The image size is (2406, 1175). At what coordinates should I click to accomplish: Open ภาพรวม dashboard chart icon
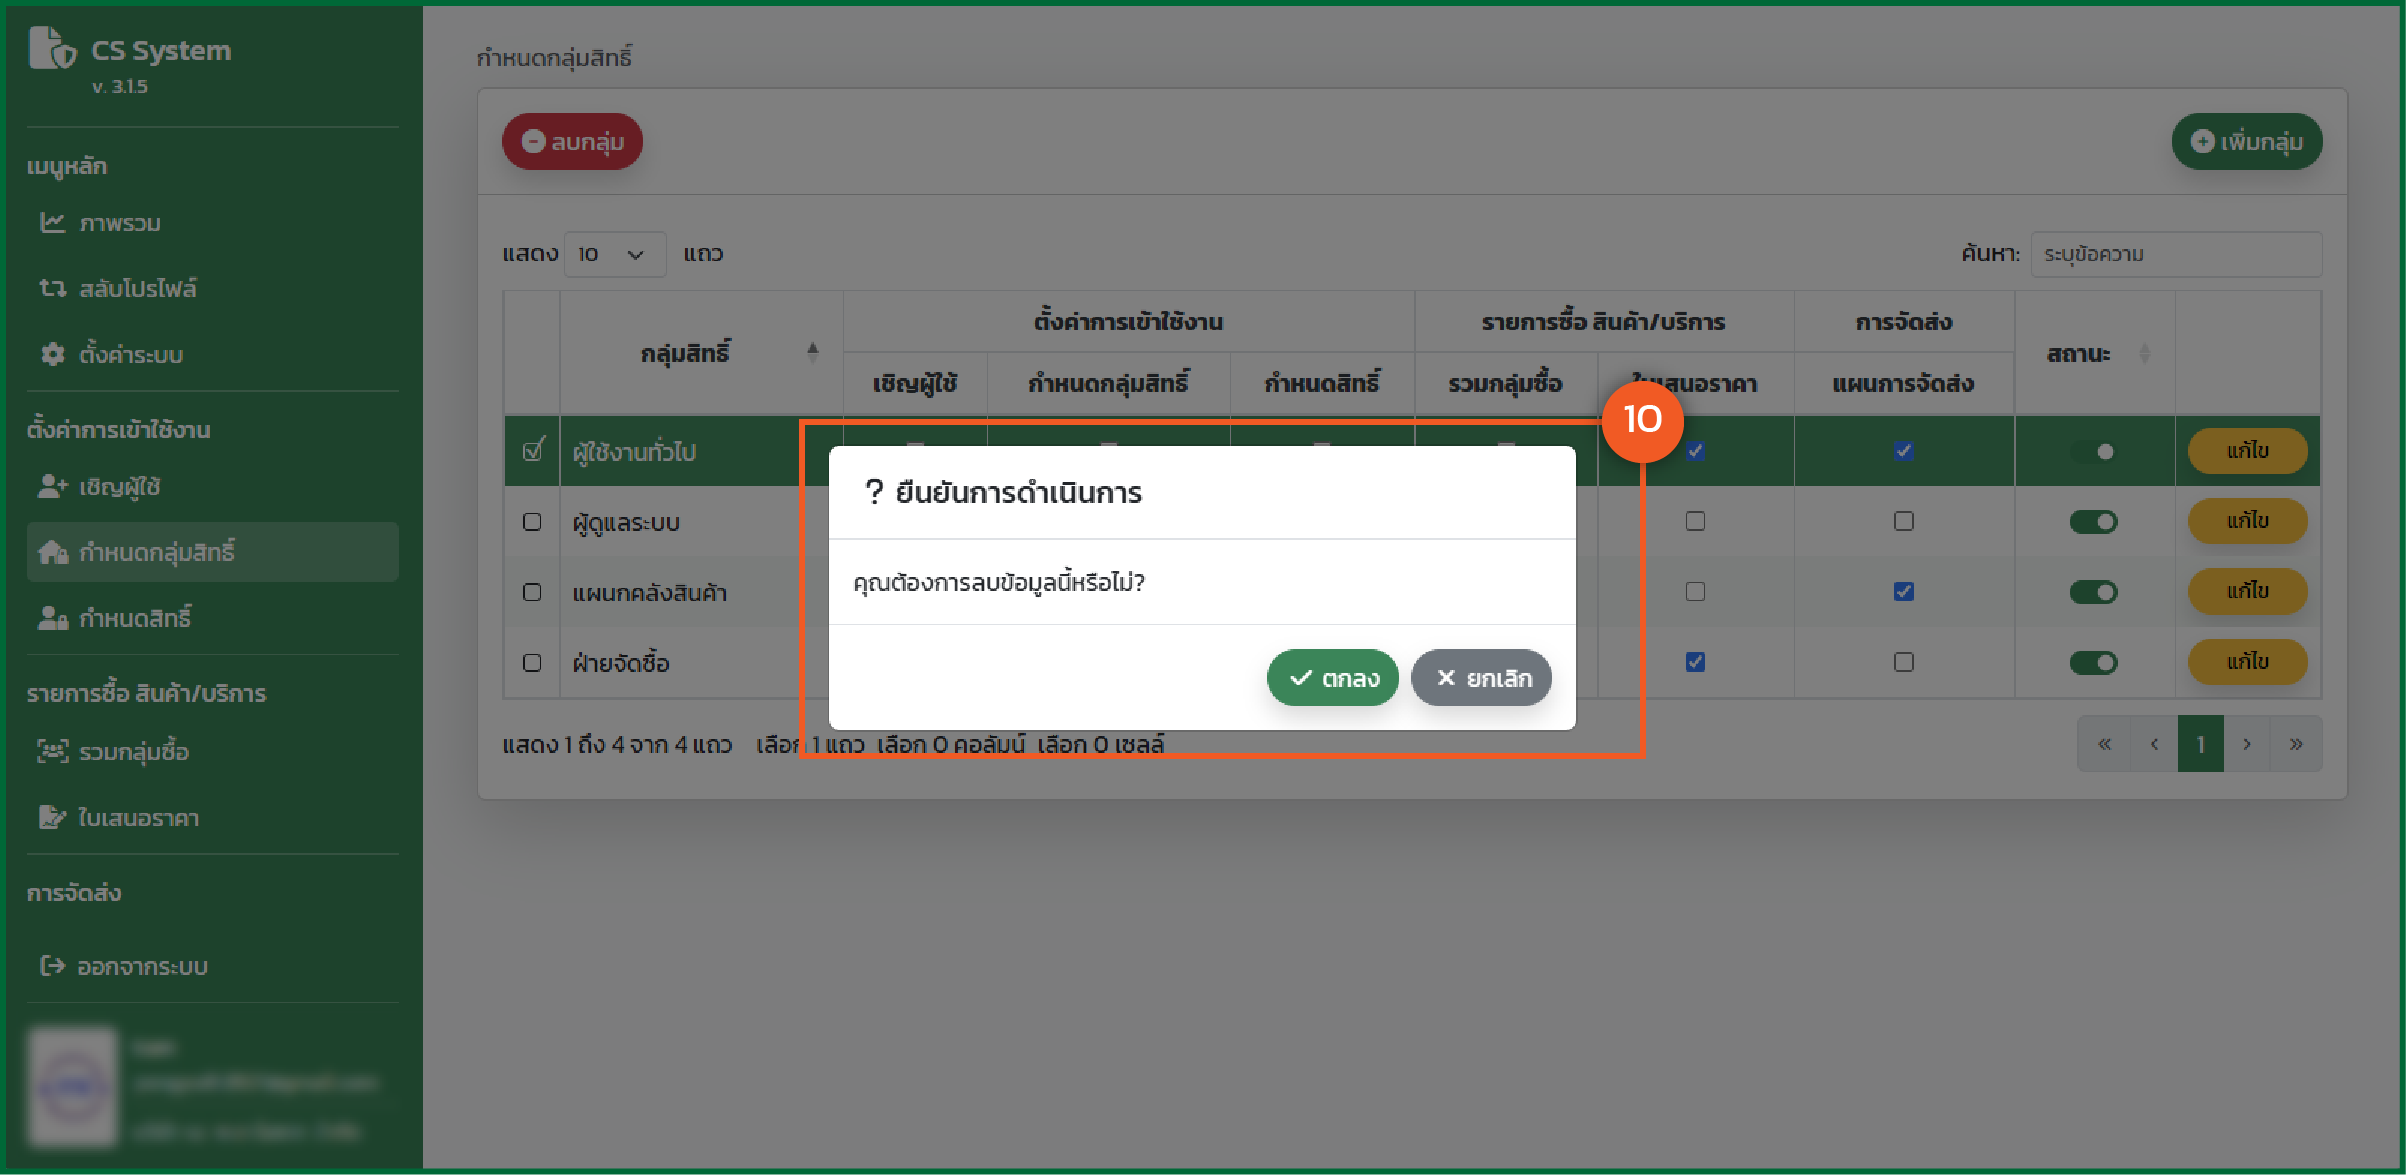point(52,222)
